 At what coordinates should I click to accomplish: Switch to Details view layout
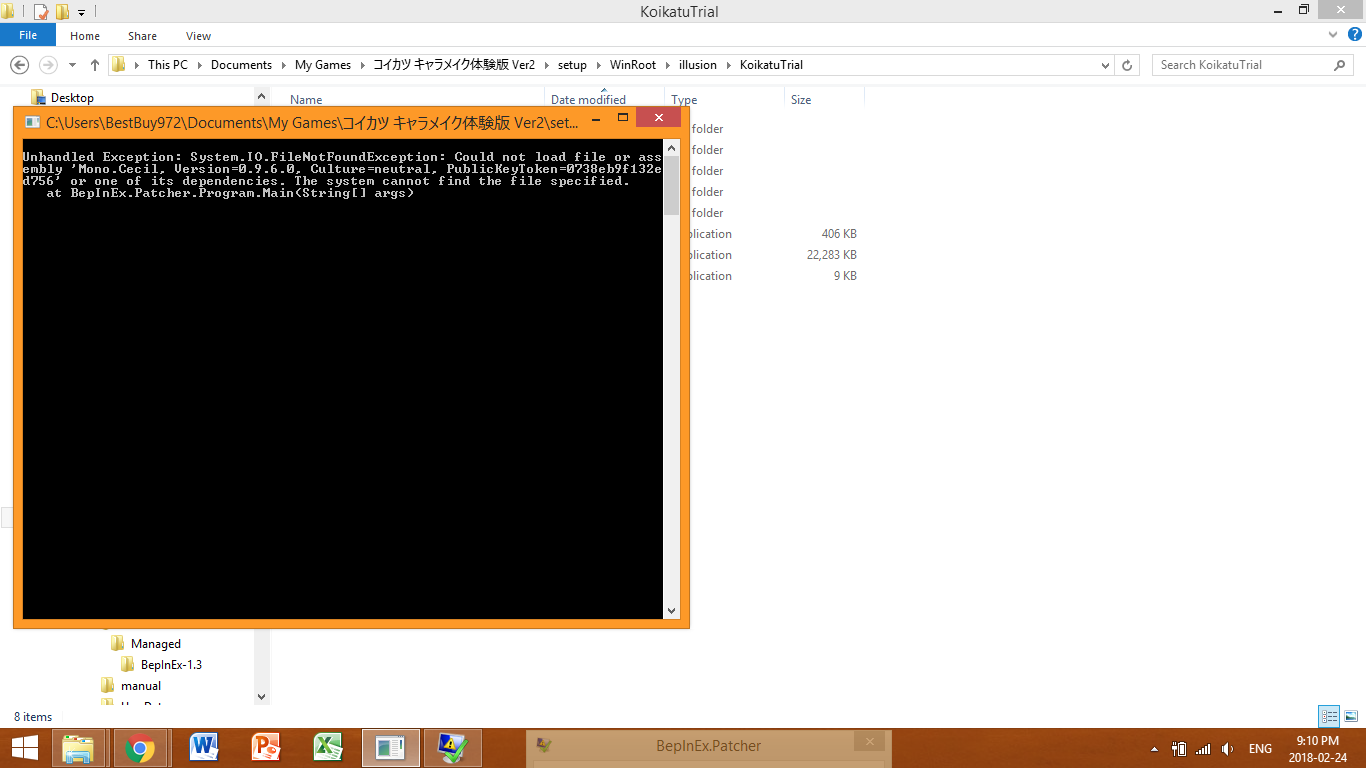tap(1329, 716)
